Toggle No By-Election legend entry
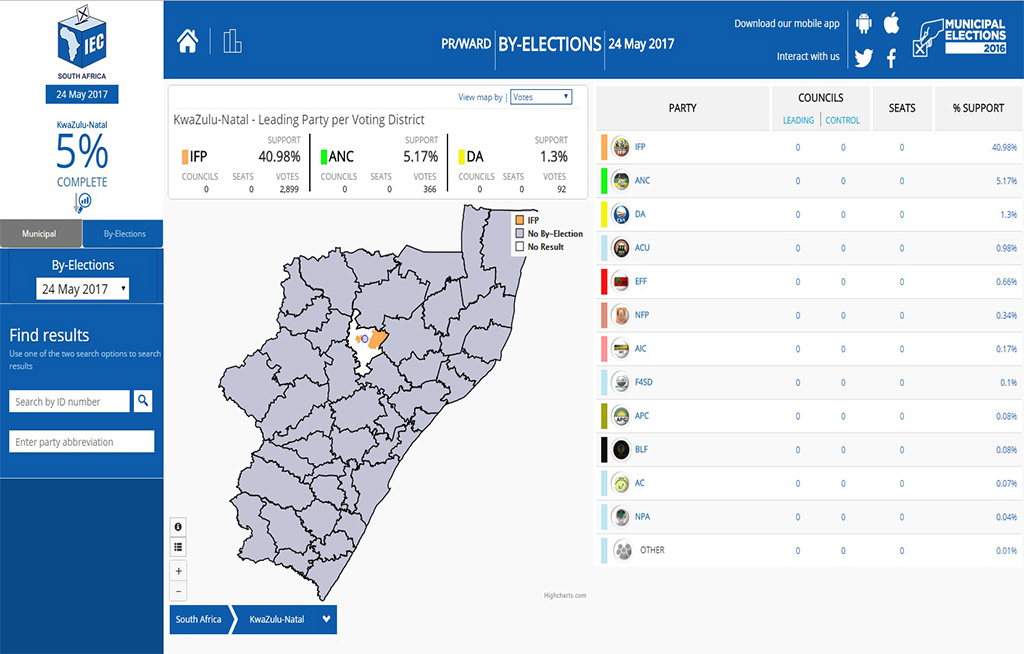Image resolution: width=1024 pixels, height=654 pixels. 548,233
